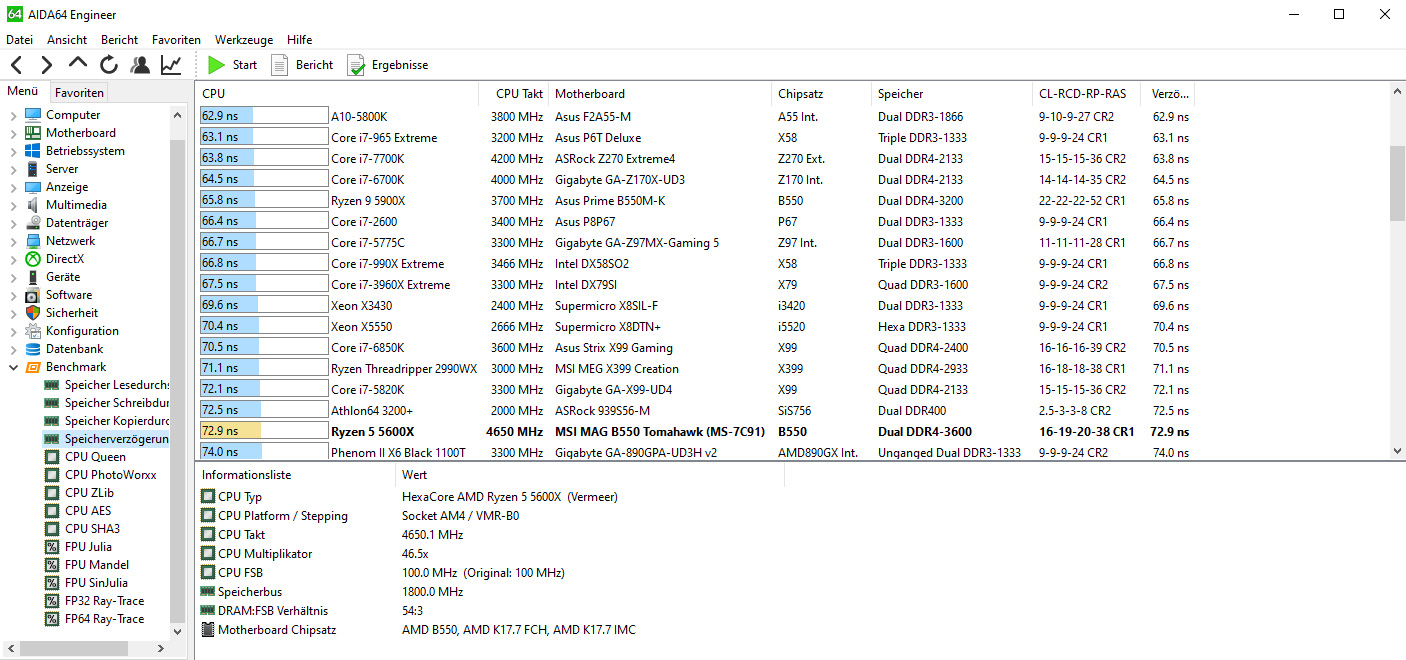The image size is (1406, 660).
Task: Go forward with the right arrow toolbar icon
Action: [46, 65]
